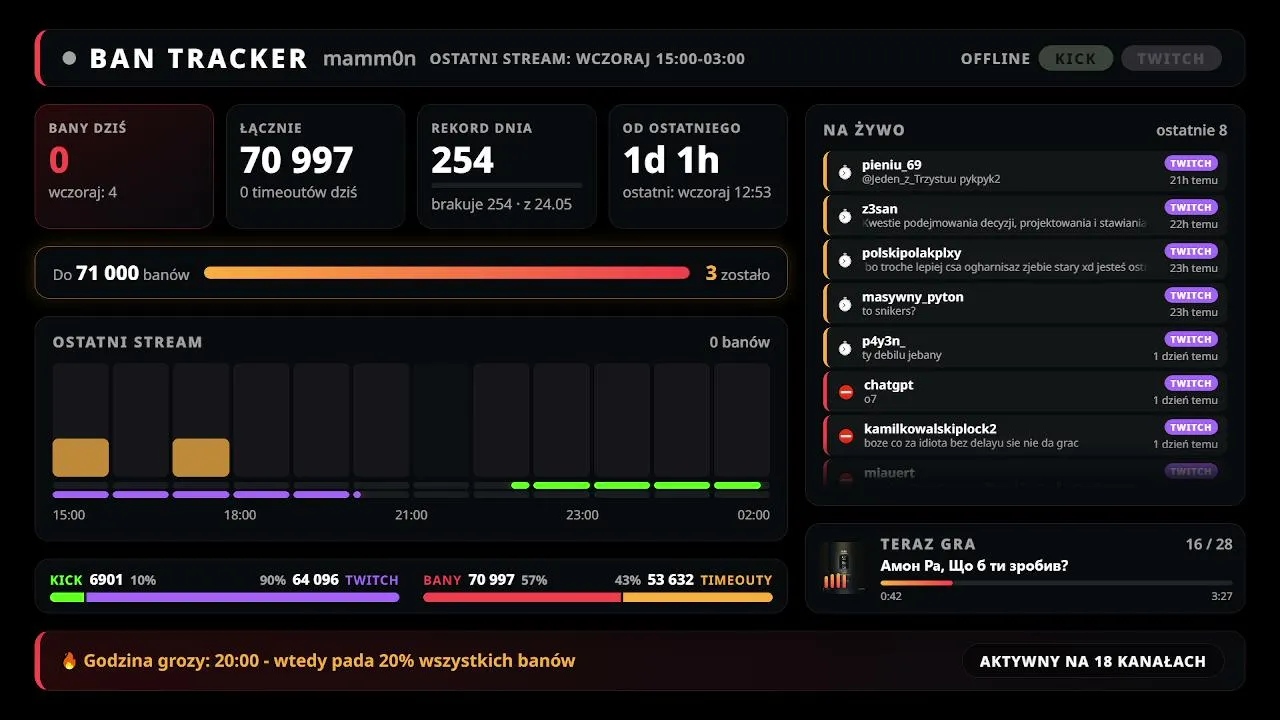Open the REKORD DNIA 254 card
This screenshot has width=1280, height=720.
[506, 166]
